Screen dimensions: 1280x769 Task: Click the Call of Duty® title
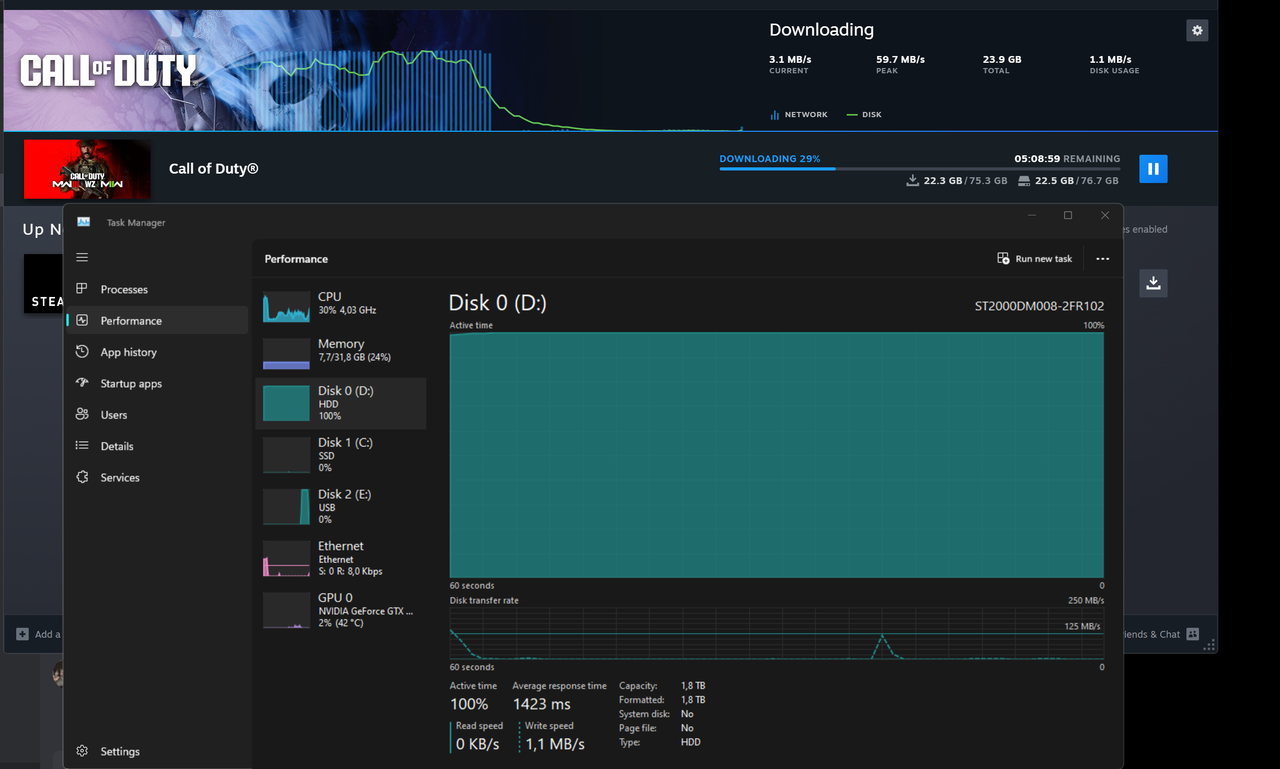pyautogui.click(x=214, y=169)
